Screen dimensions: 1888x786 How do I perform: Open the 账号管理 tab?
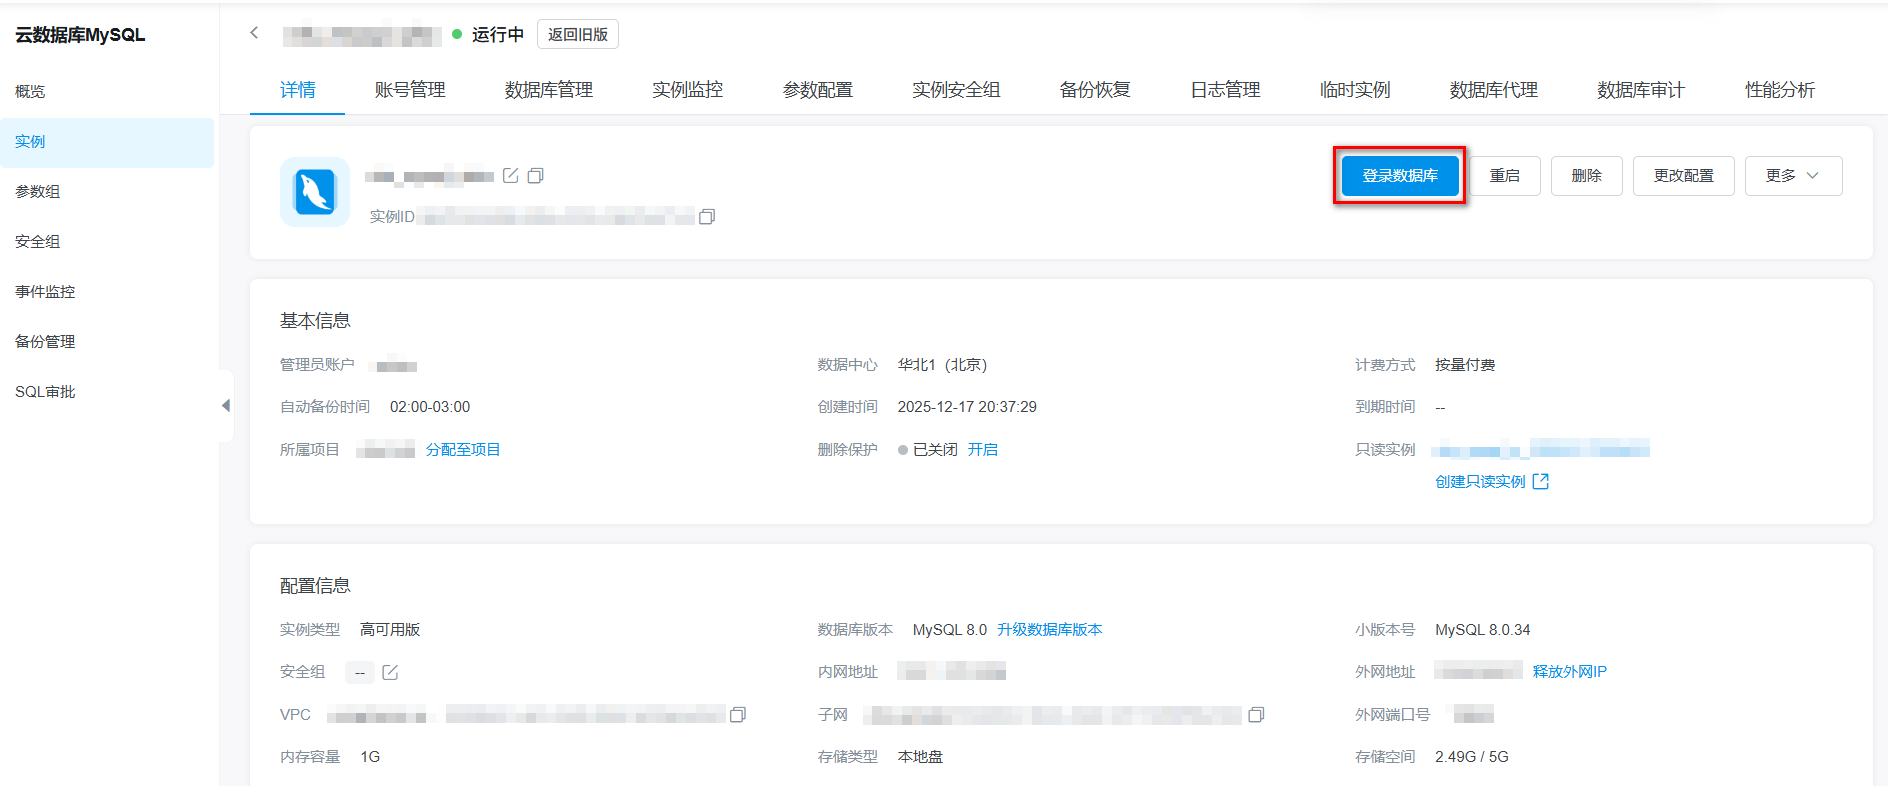pos(410,90)
